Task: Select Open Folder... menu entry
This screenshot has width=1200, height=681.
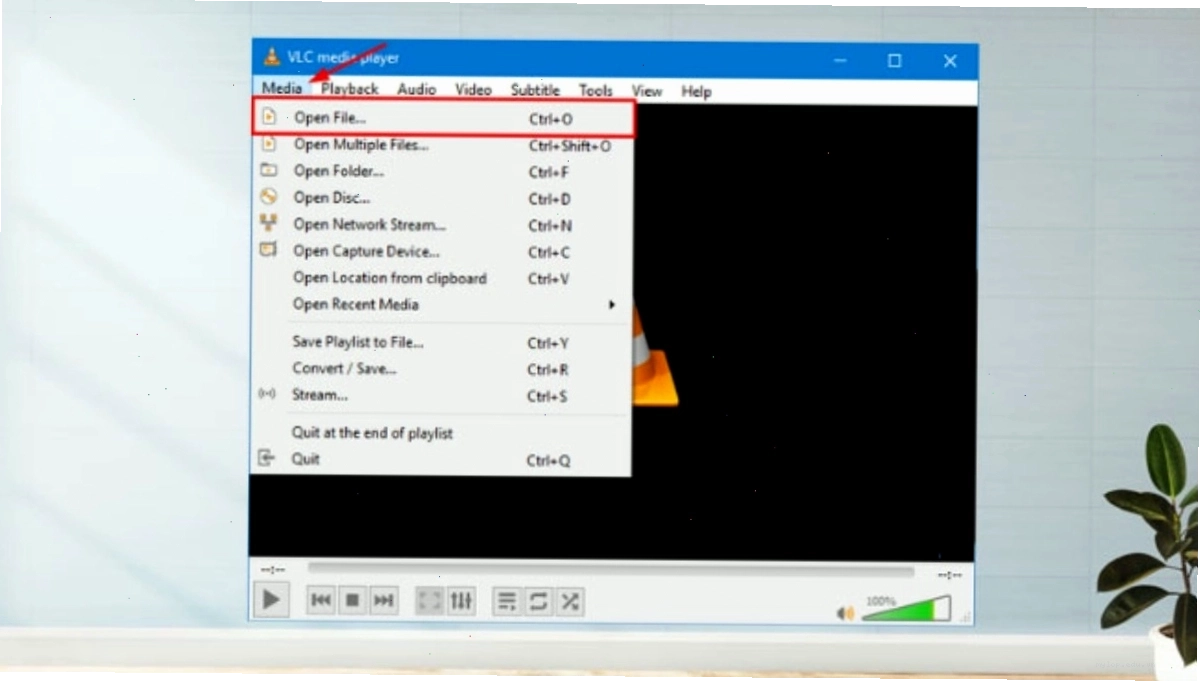Action: (443, 171)
